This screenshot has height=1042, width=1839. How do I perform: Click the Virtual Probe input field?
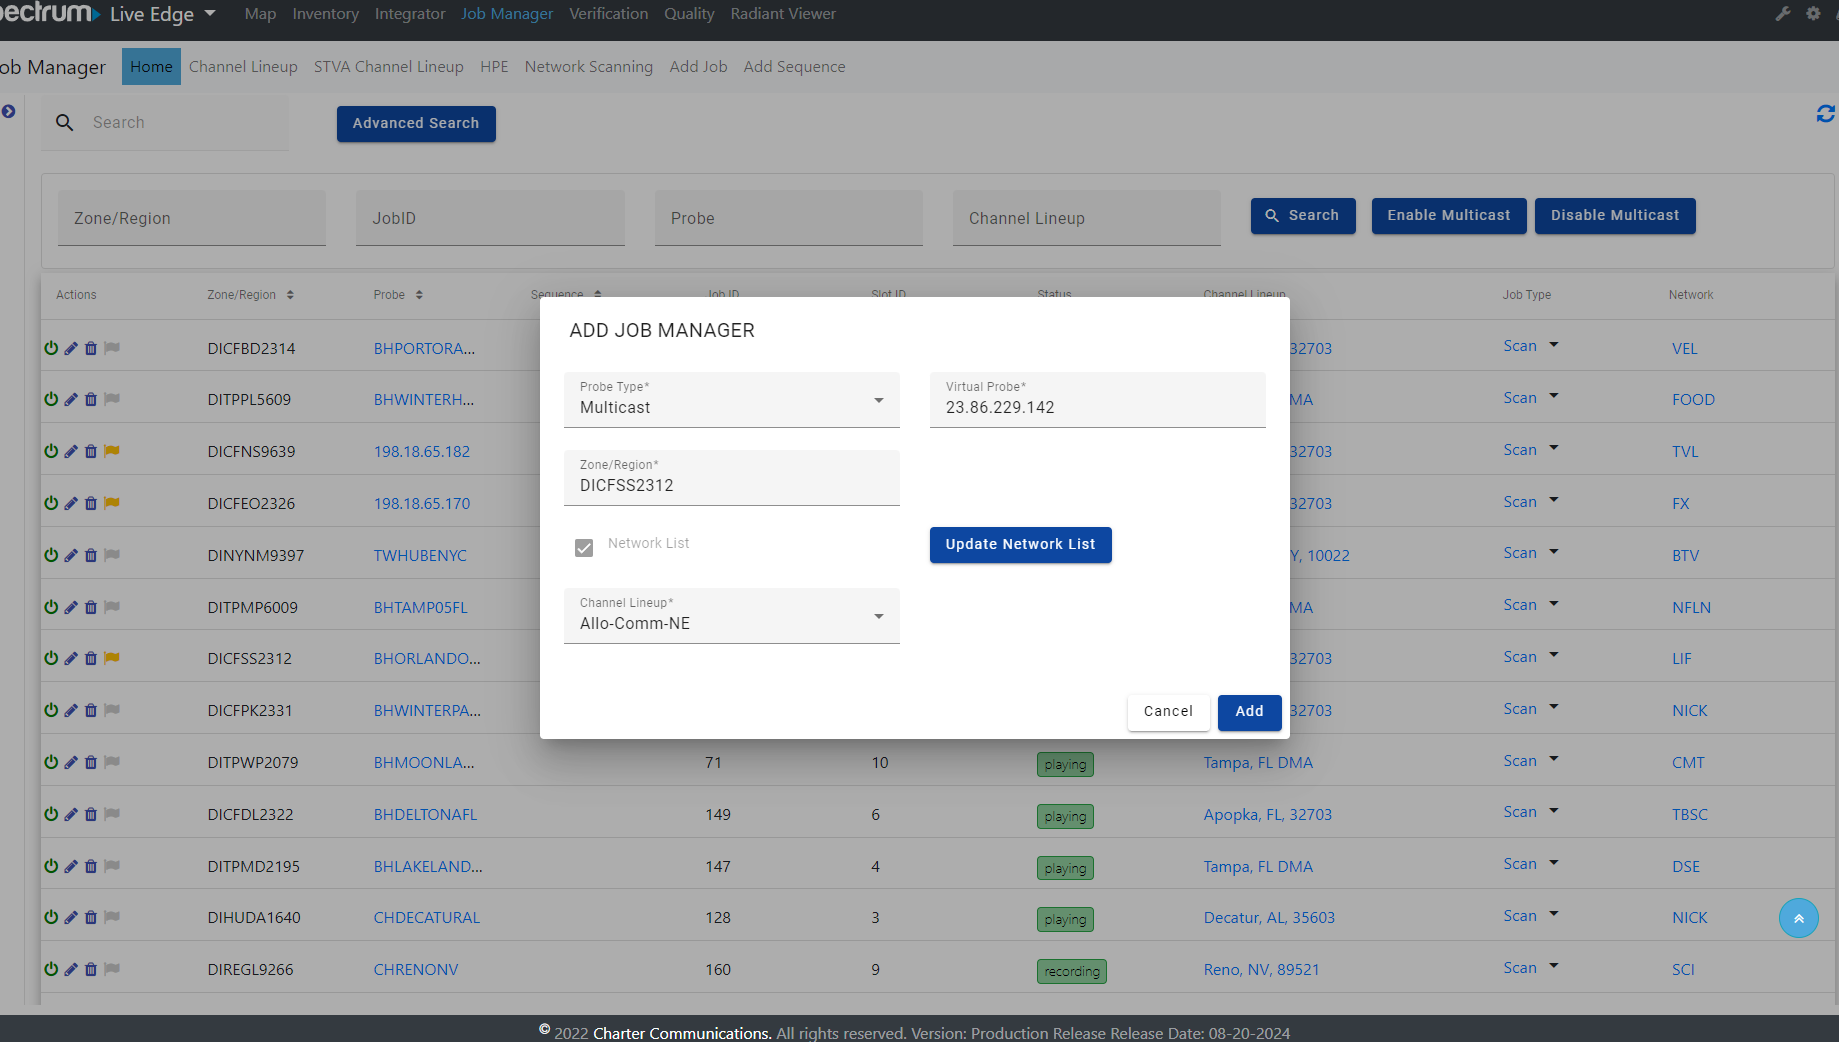point(1097,400)
